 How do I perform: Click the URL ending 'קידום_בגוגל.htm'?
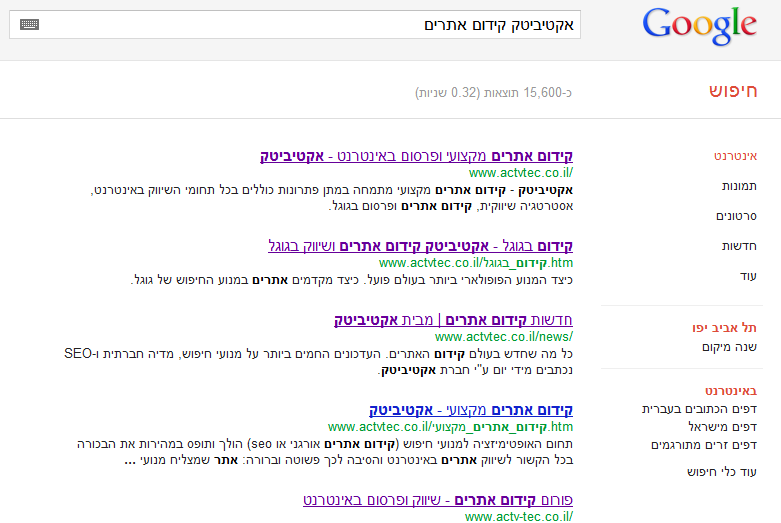(476, 263)
